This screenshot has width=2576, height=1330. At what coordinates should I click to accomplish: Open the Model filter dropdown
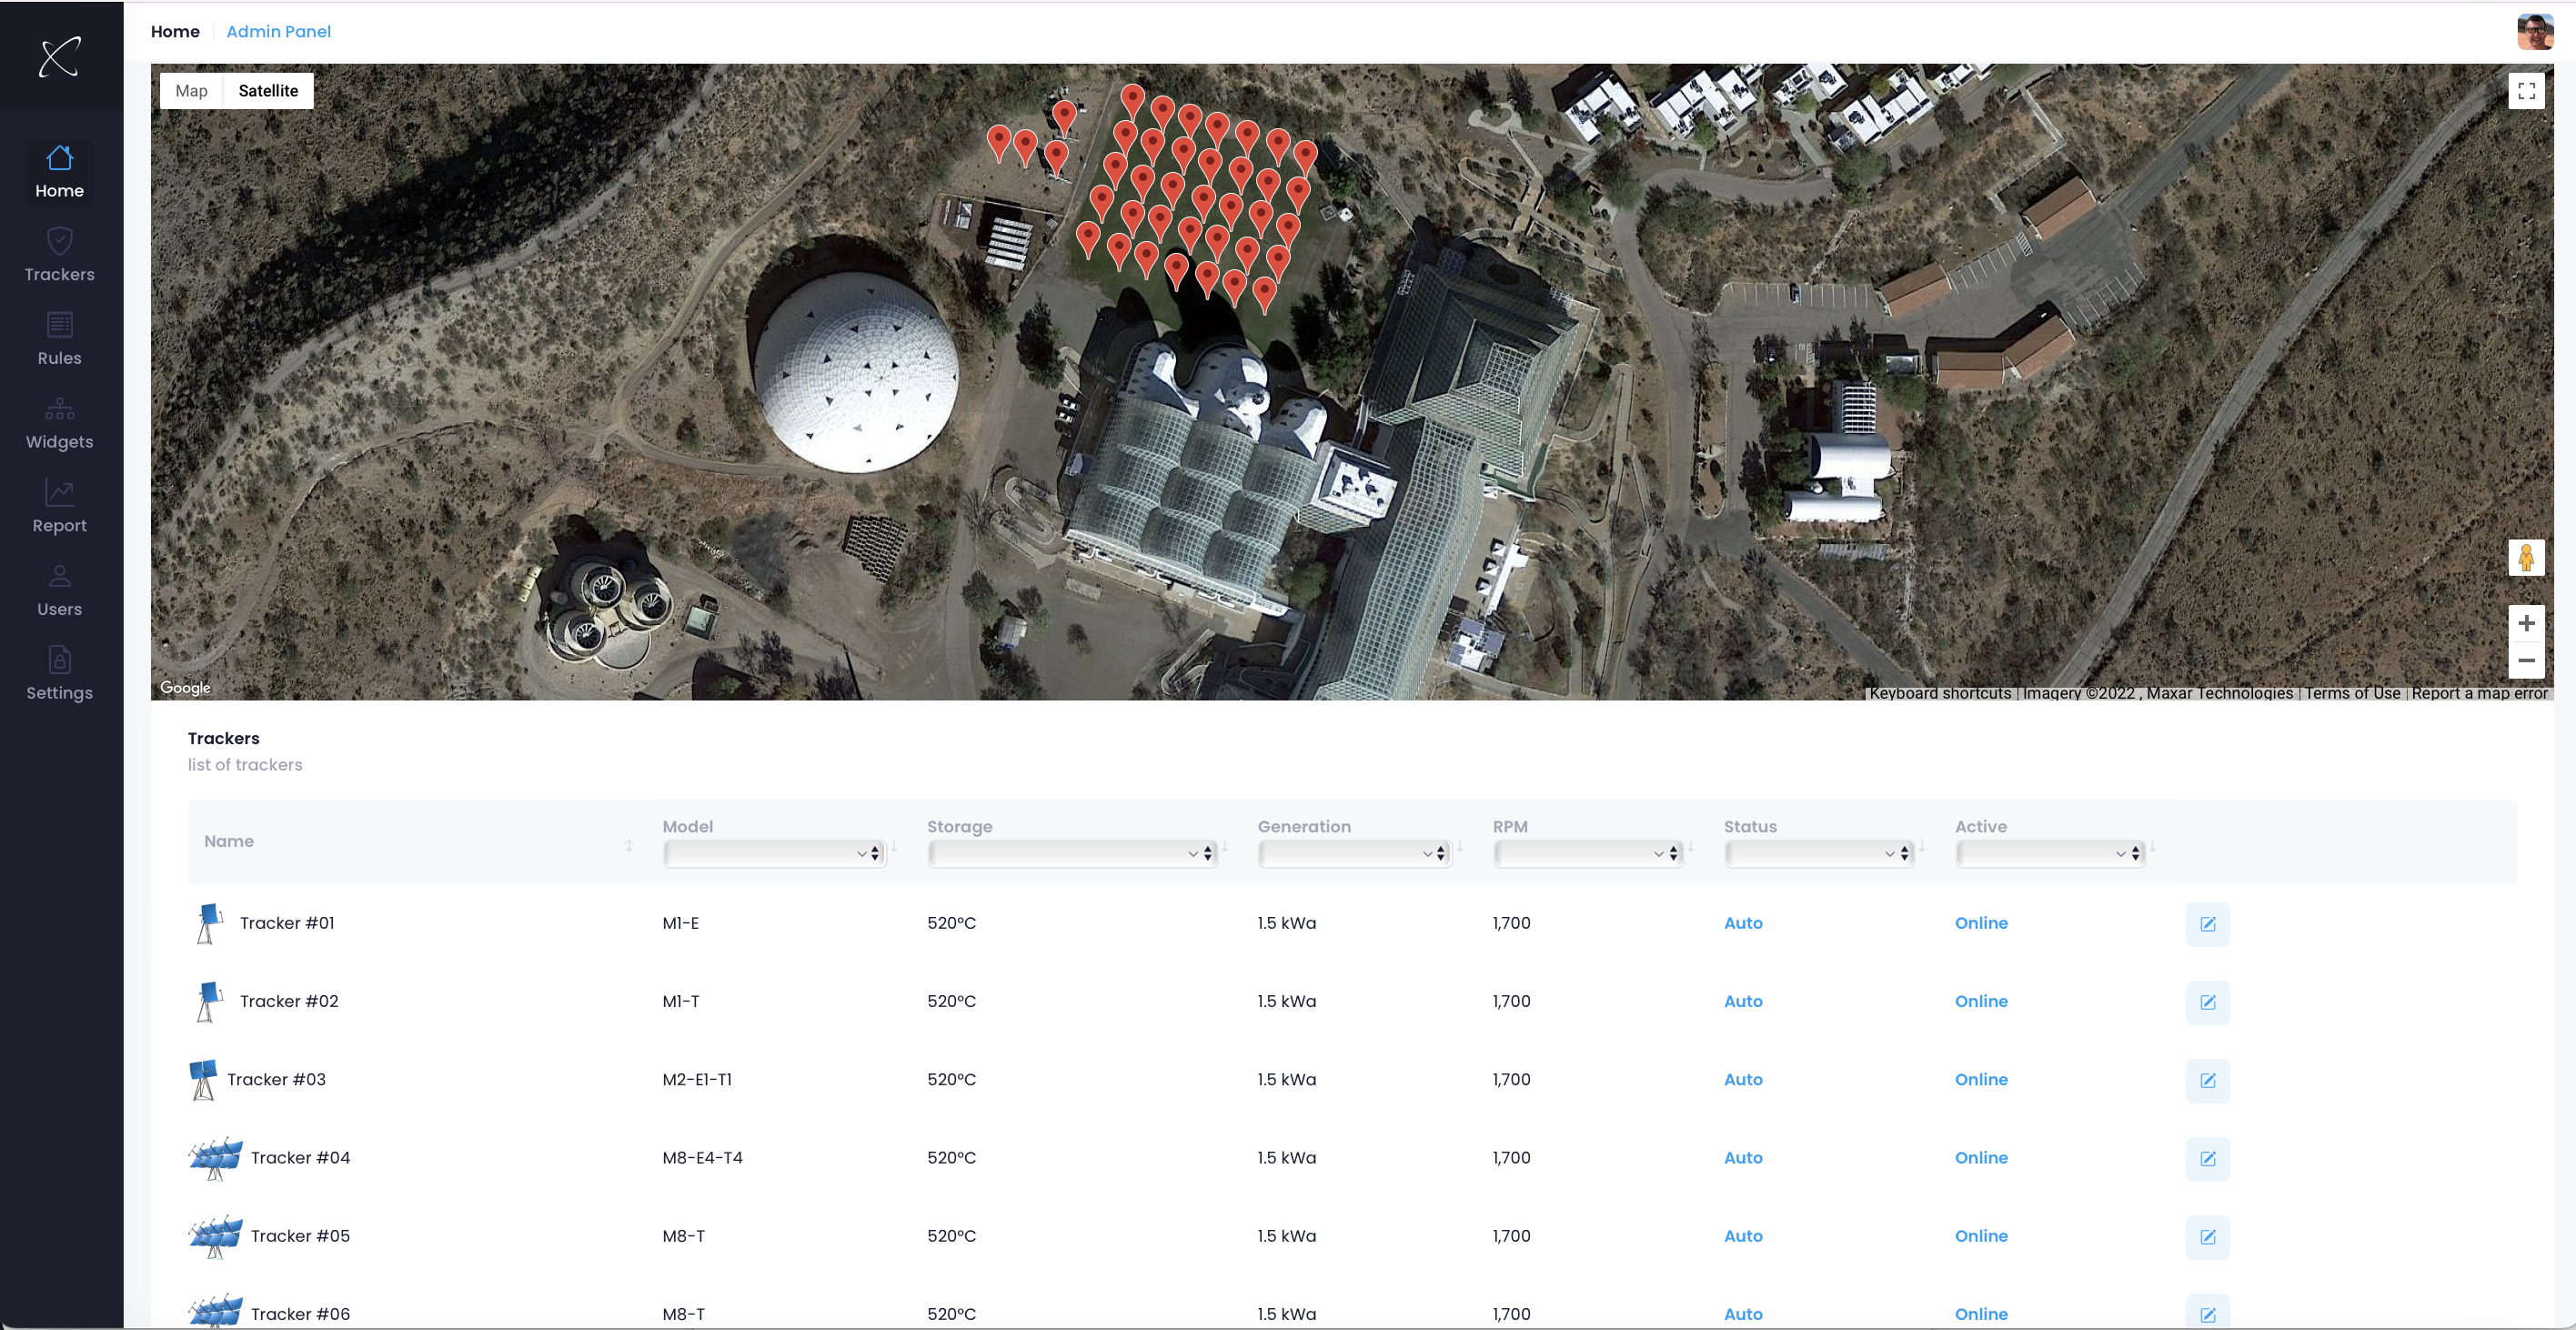(x=773, y=853)
